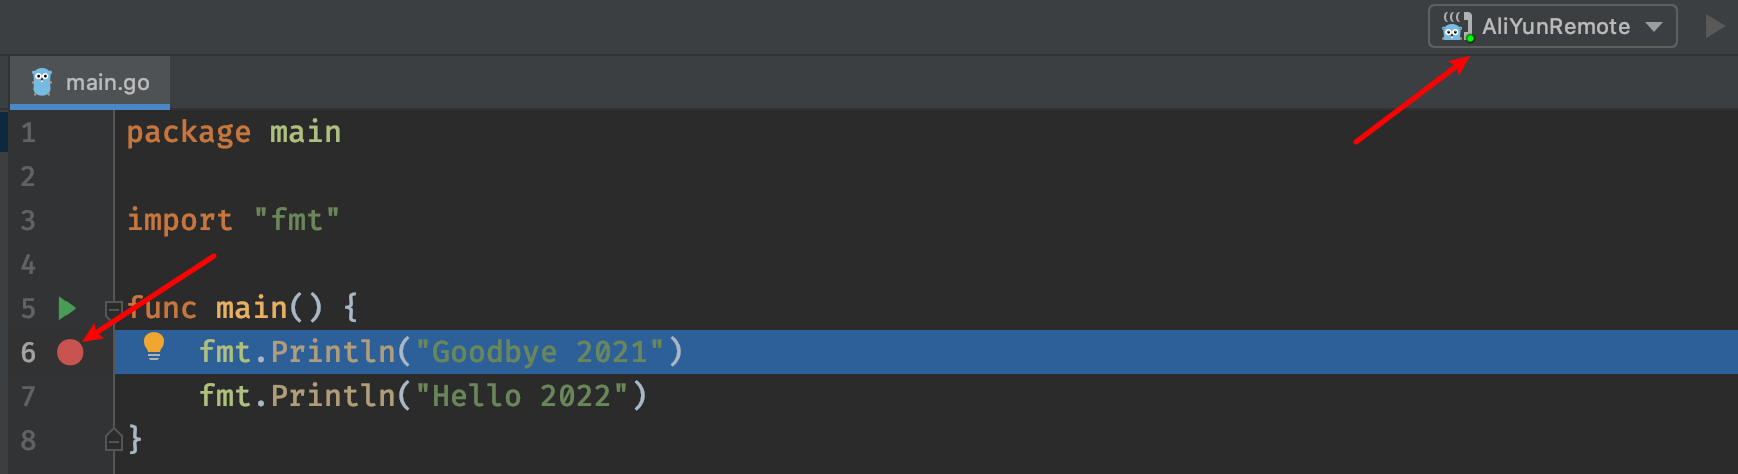This screenshot has width=1738, height=474.
Task: Click the green run gutter icon beside func main
Action: (x=67, y=308)
